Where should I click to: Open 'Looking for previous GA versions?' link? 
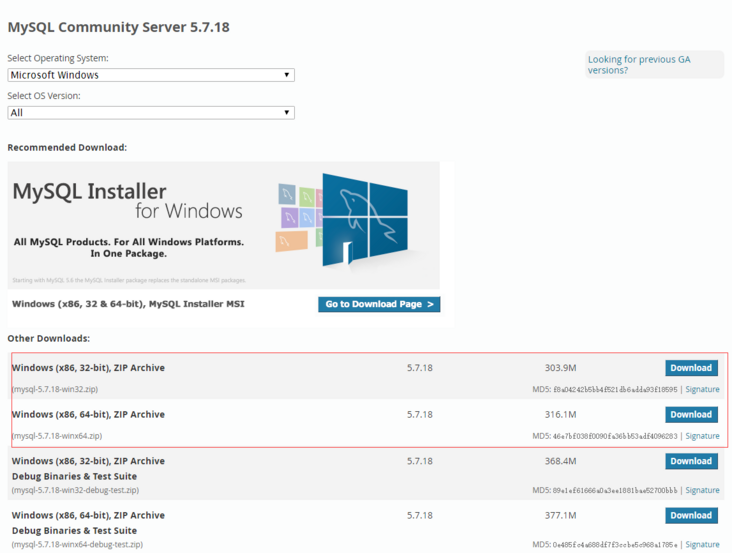coord(638,65)
